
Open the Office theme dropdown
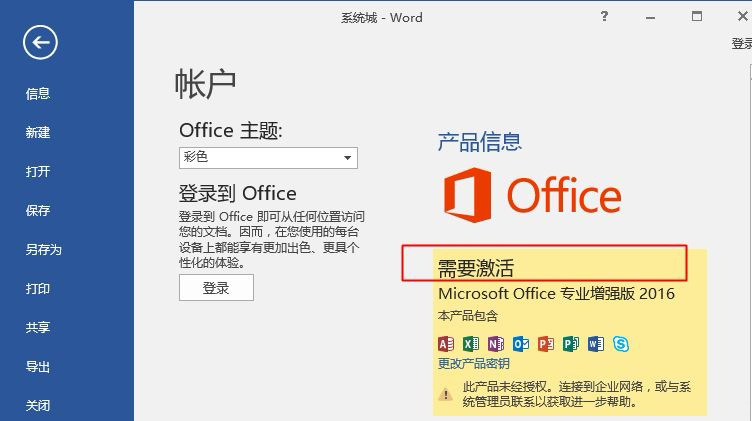(x=268, y=158)
